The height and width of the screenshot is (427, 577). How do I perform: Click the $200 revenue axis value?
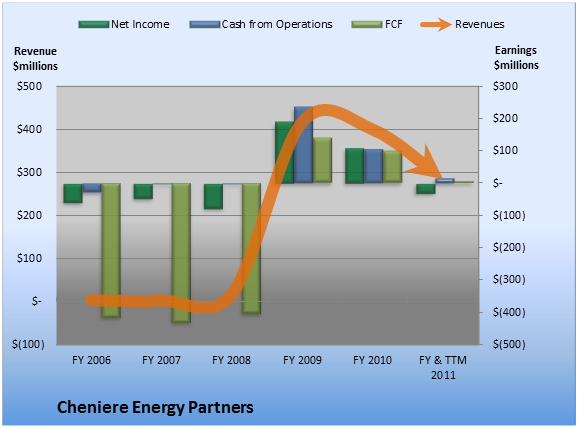[29, 215]
